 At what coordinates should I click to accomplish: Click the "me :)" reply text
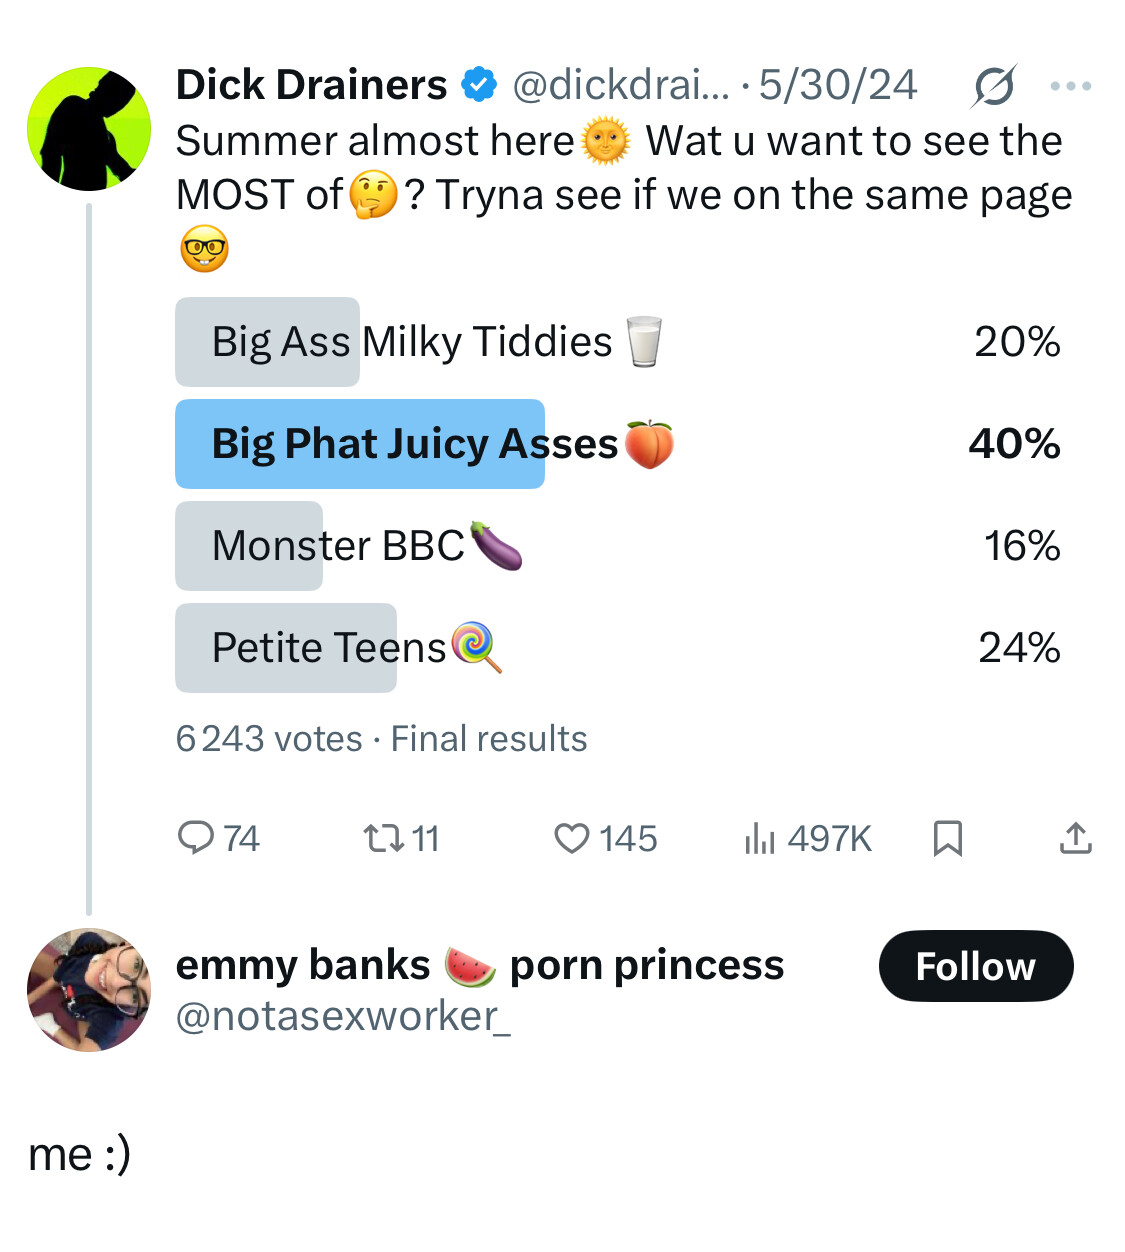click(x=80, y=1154)
